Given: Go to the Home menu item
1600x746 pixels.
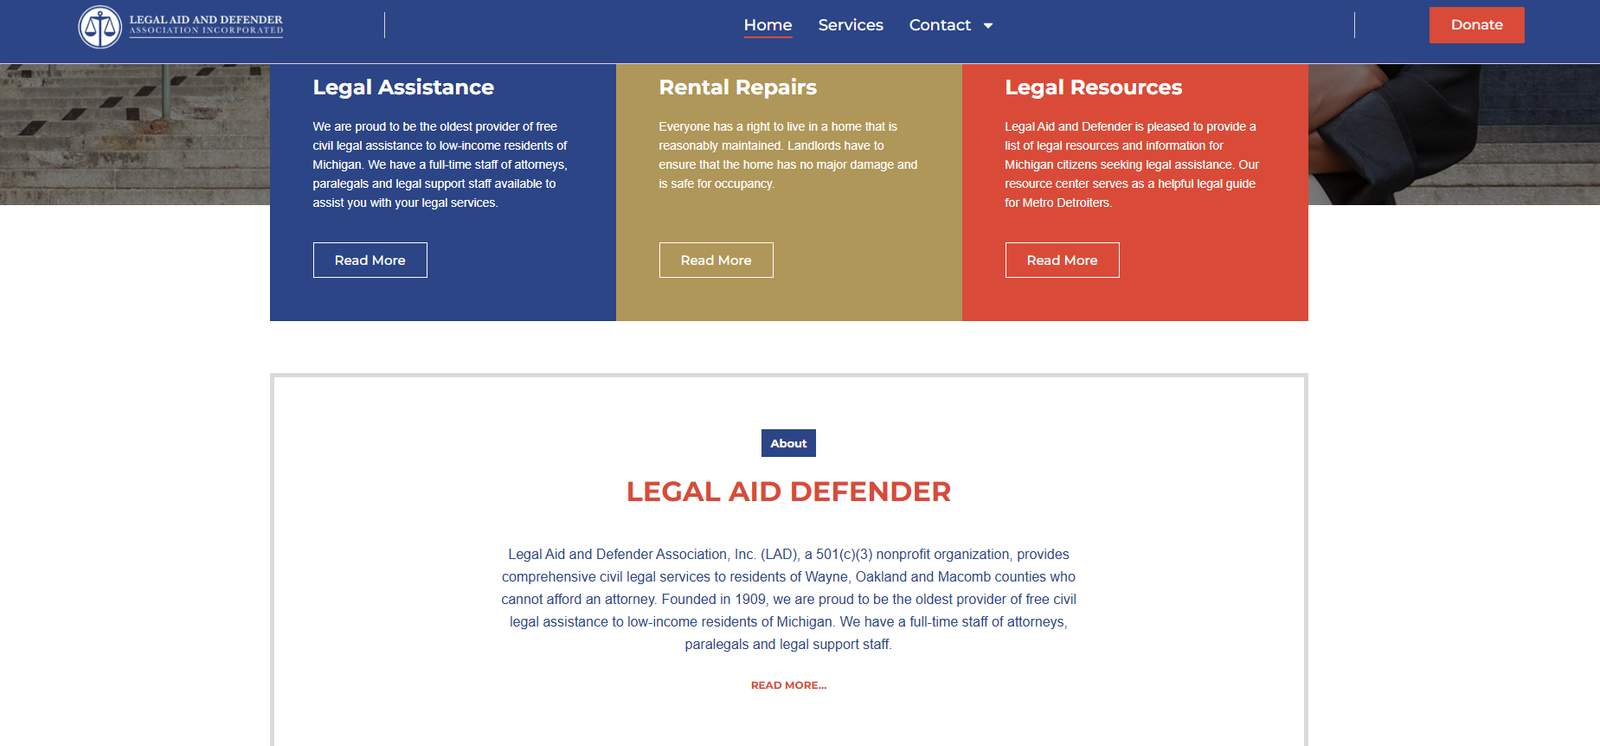Looking at the screenshot, I should coord(767,25).
